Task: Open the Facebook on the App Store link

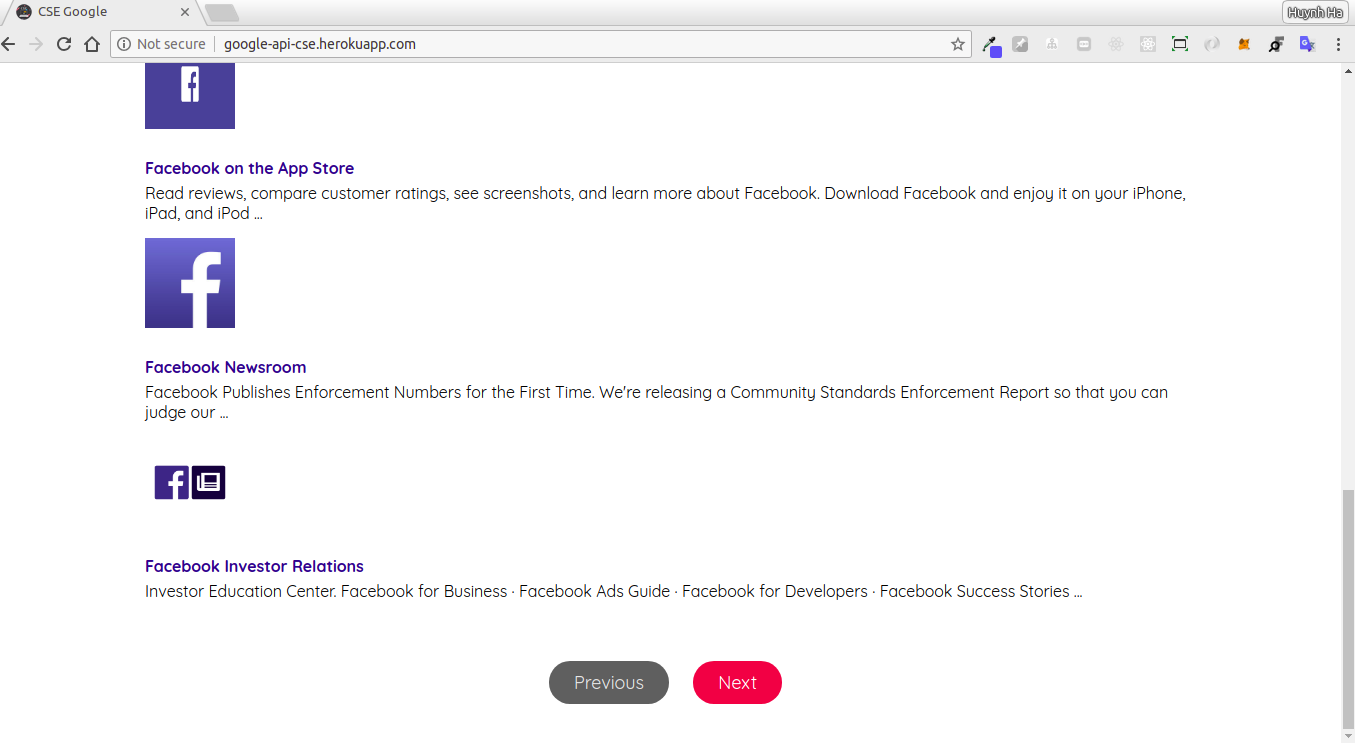Action: point(249,168)
